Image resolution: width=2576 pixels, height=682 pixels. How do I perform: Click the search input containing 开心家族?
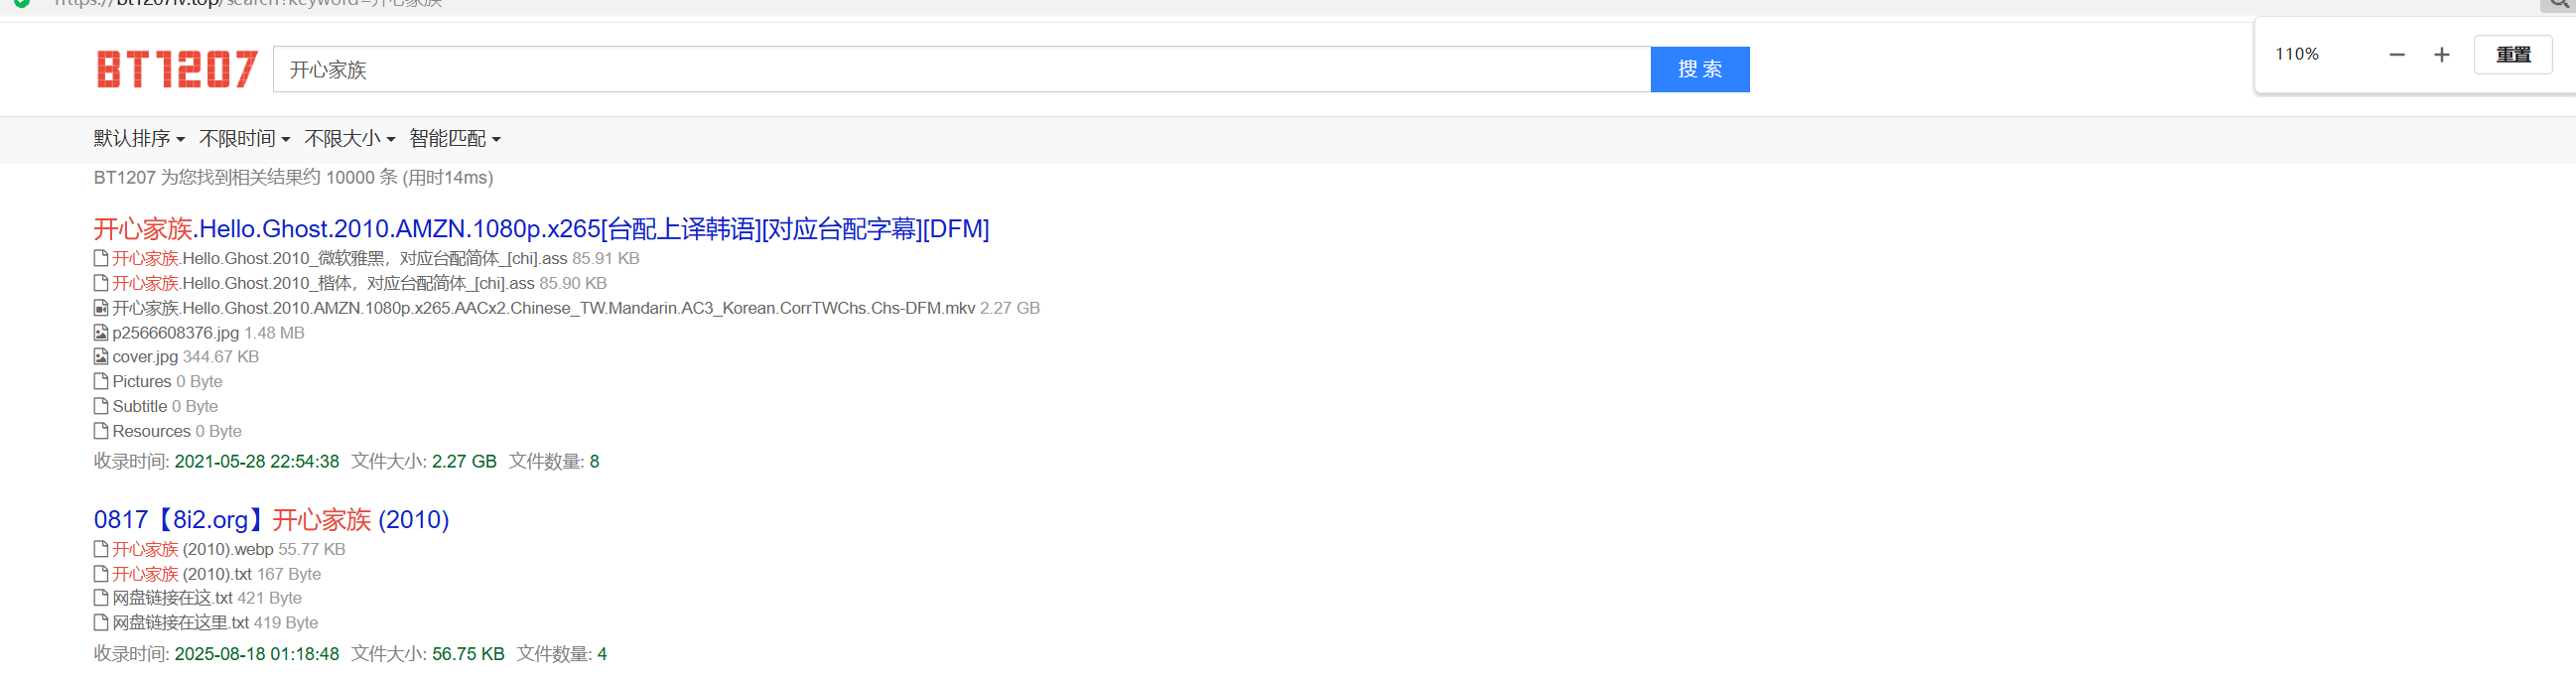[961, 70]
